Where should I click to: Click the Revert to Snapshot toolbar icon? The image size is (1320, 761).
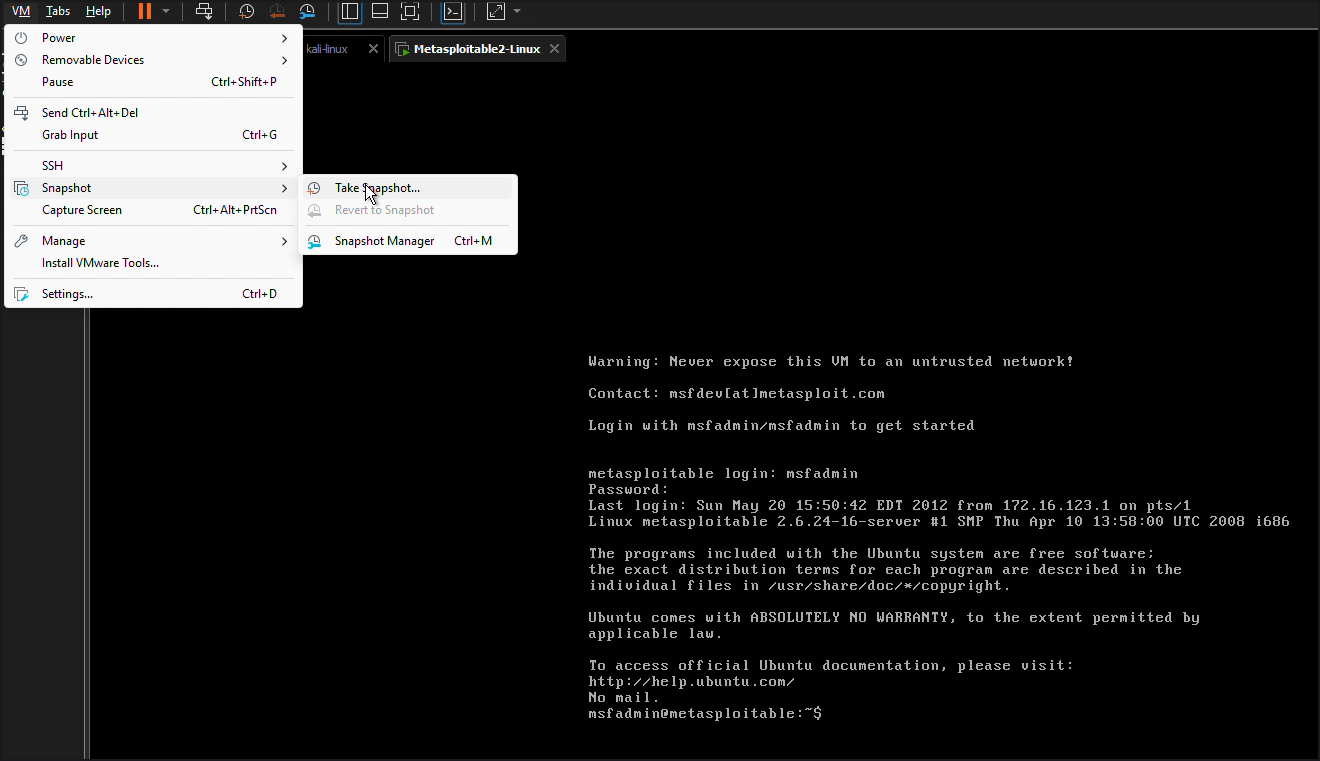277,11
